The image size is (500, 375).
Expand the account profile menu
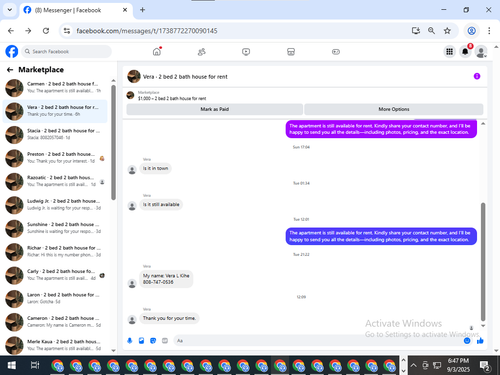coord(481,52)
